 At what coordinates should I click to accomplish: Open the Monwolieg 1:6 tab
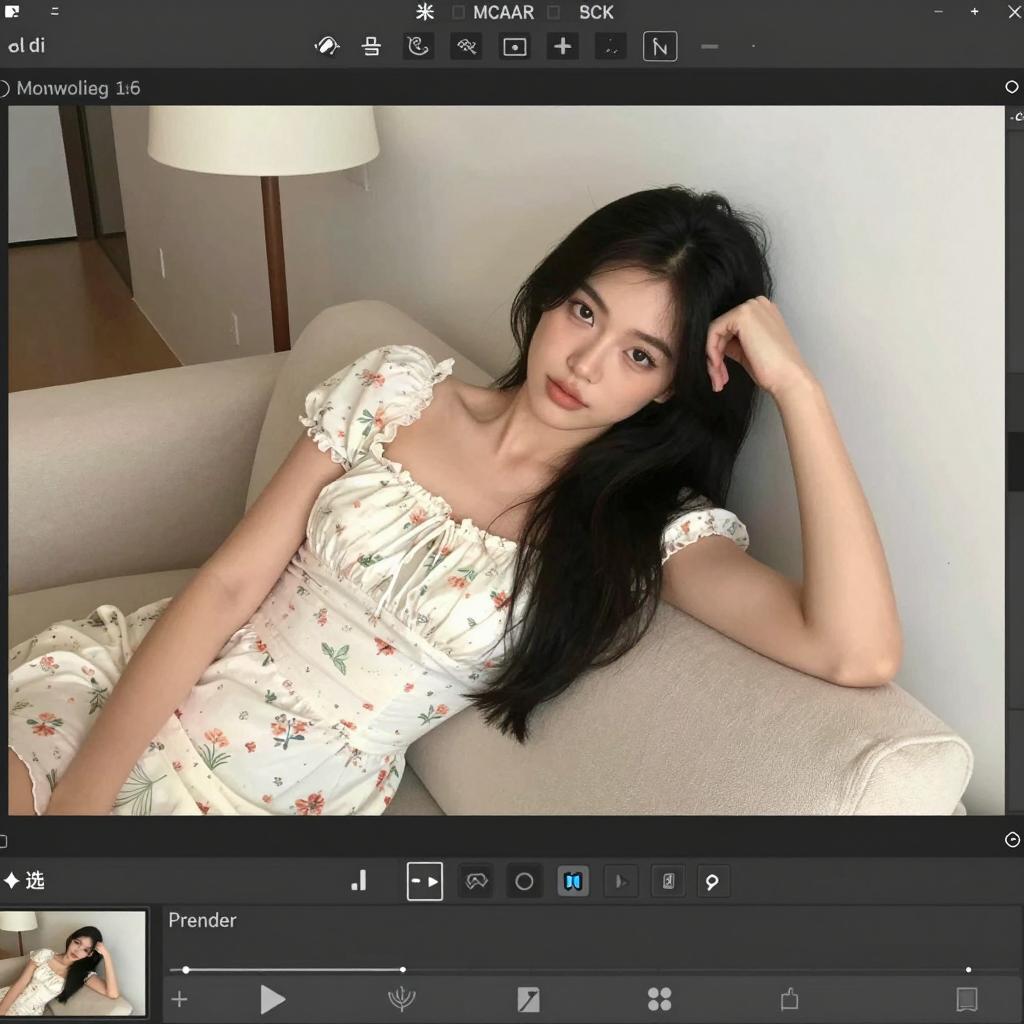pos(78,88)
